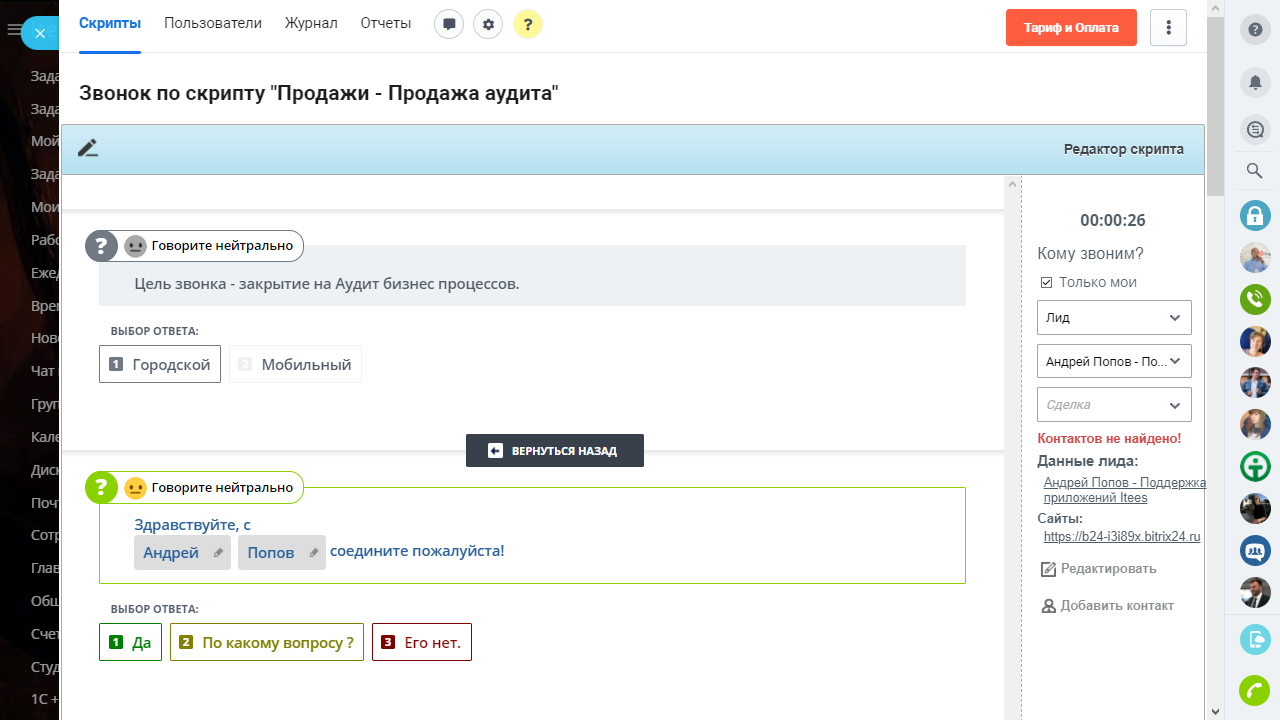The width and height of the screenshot is (1280, 720).
Task: Open the Андрей Попов - Поддержка приложений Itees link
Action: [x=1125, y=490]
